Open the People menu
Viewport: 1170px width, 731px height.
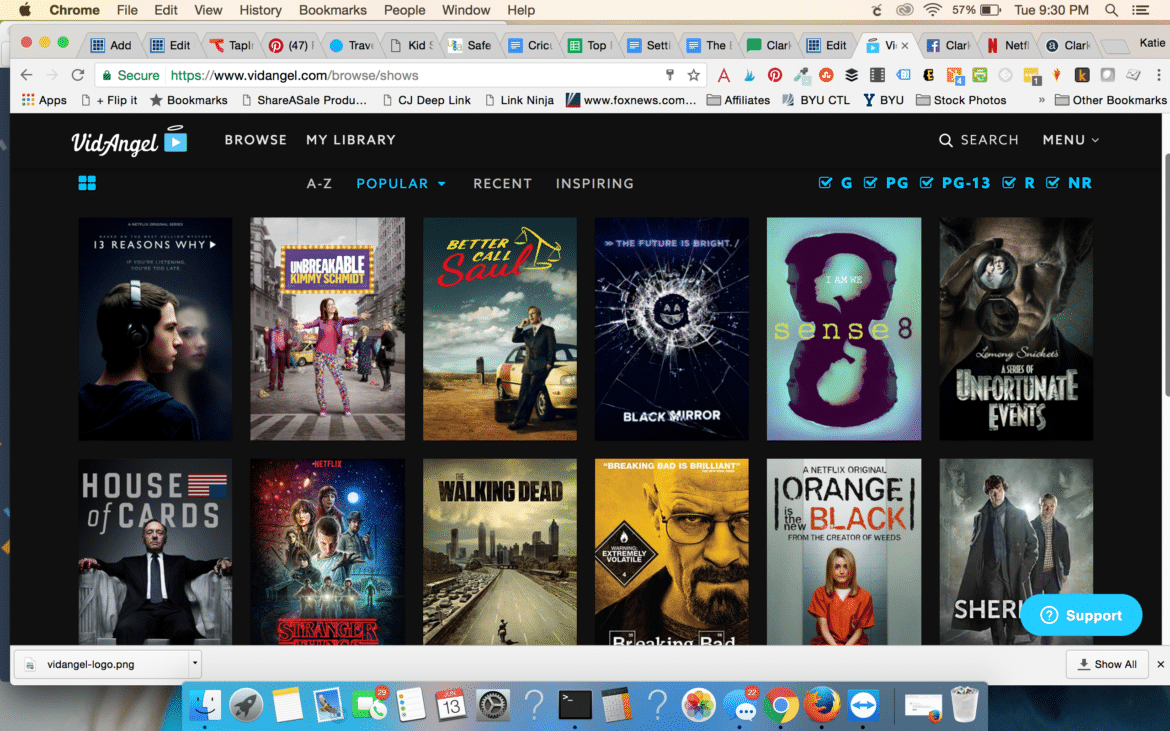pyautogui.click(x=404, y=10)
